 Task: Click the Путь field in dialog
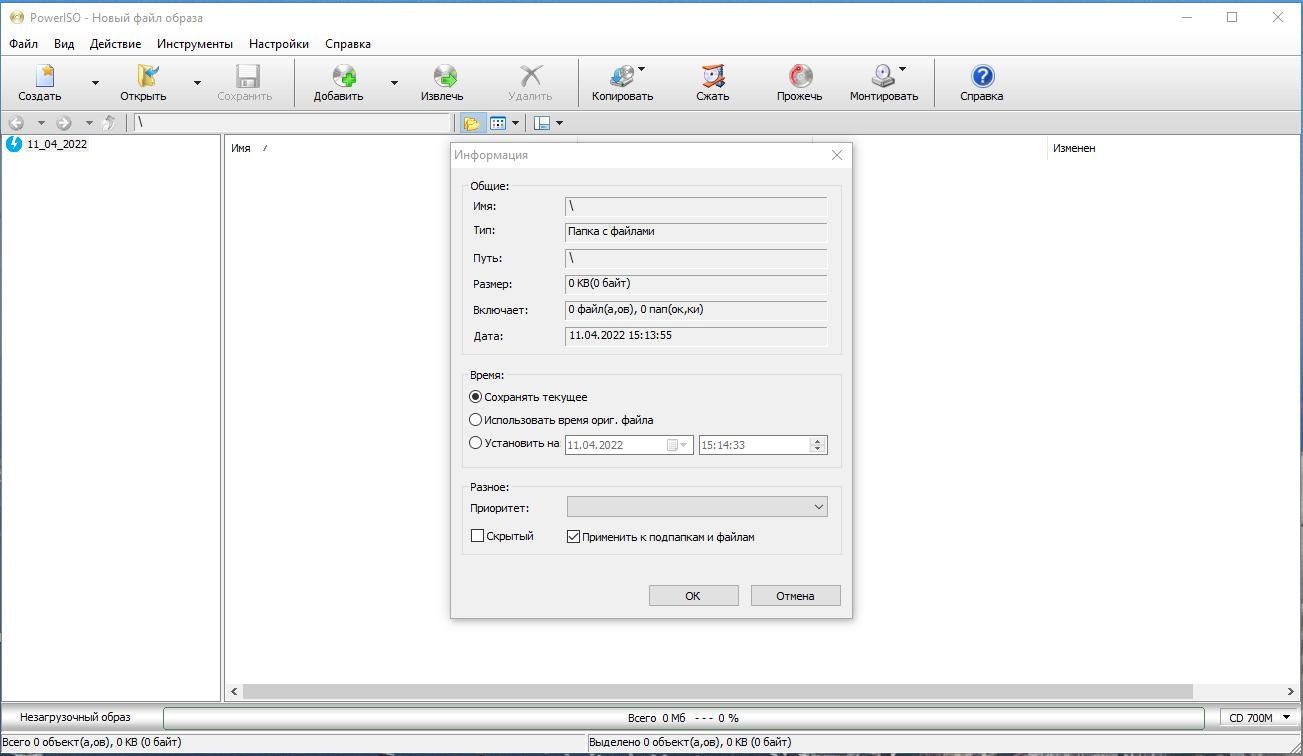pos(696,258)
